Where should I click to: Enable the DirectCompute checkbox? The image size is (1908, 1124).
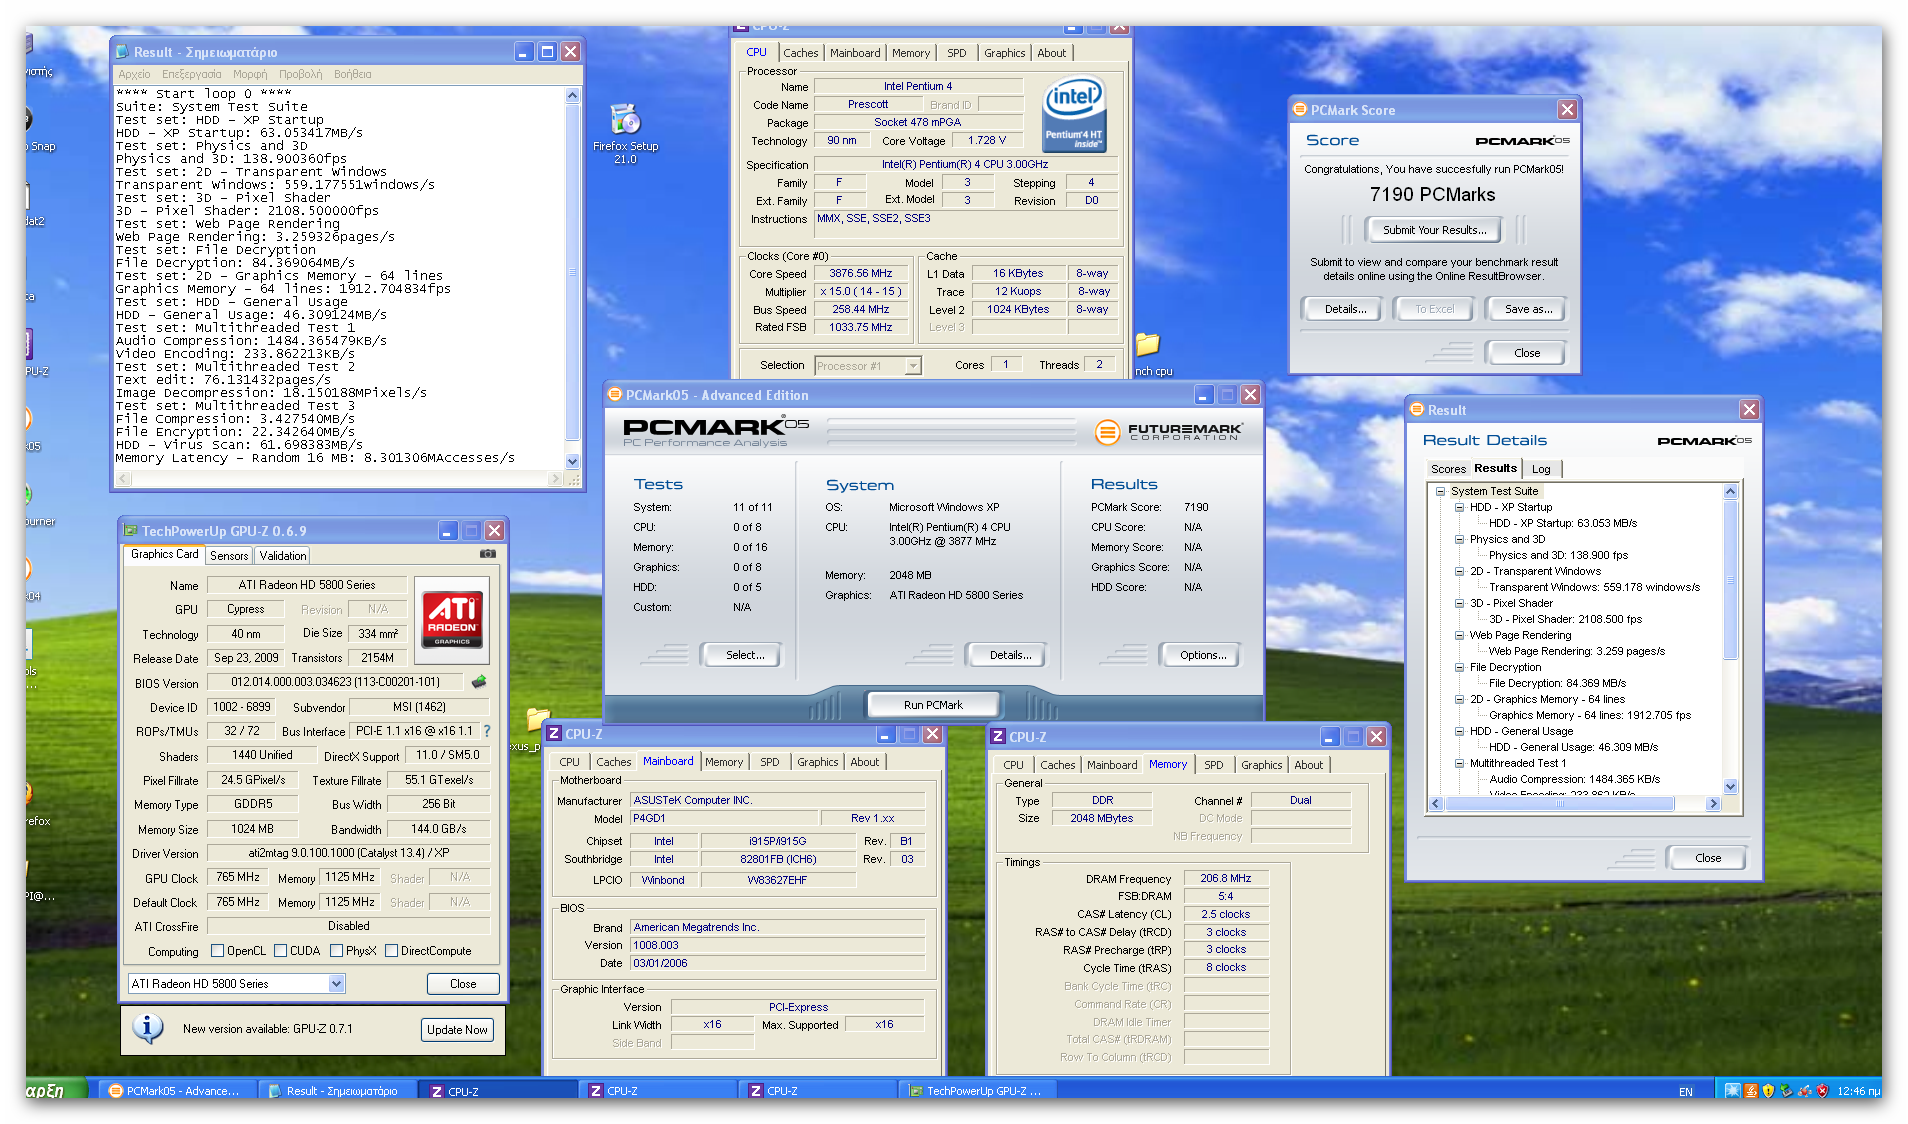point(391,951)
